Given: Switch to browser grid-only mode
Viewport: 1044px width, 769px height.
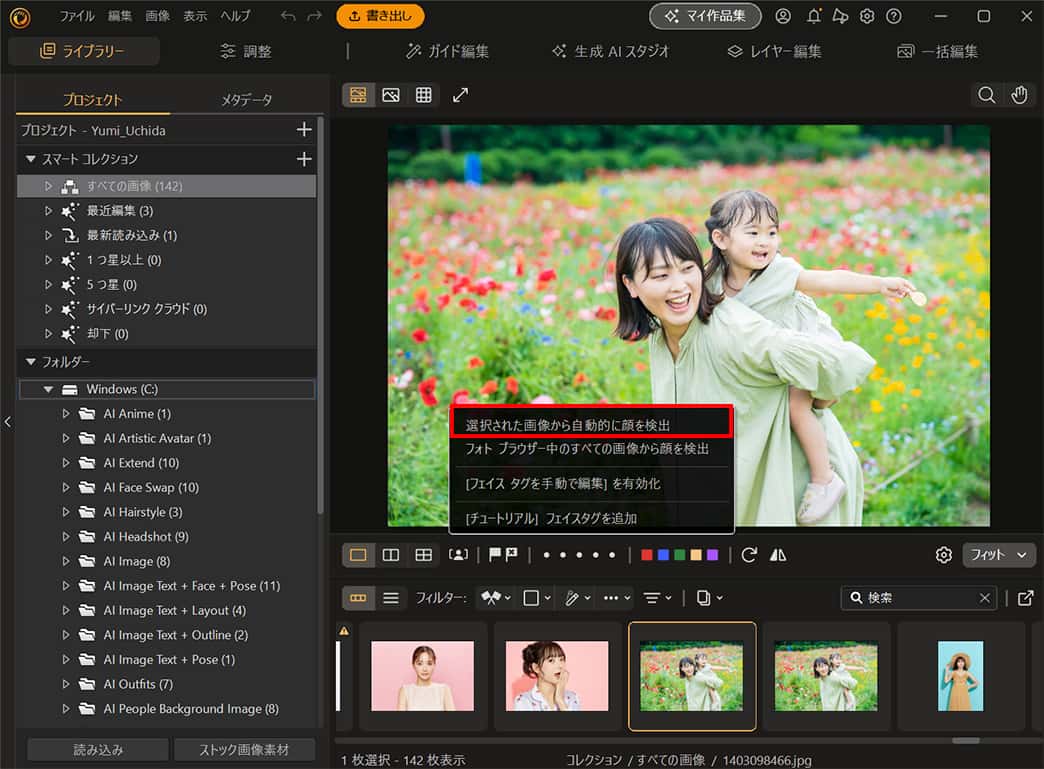Looking at the screenshot, I should click(x=423, y=95).
